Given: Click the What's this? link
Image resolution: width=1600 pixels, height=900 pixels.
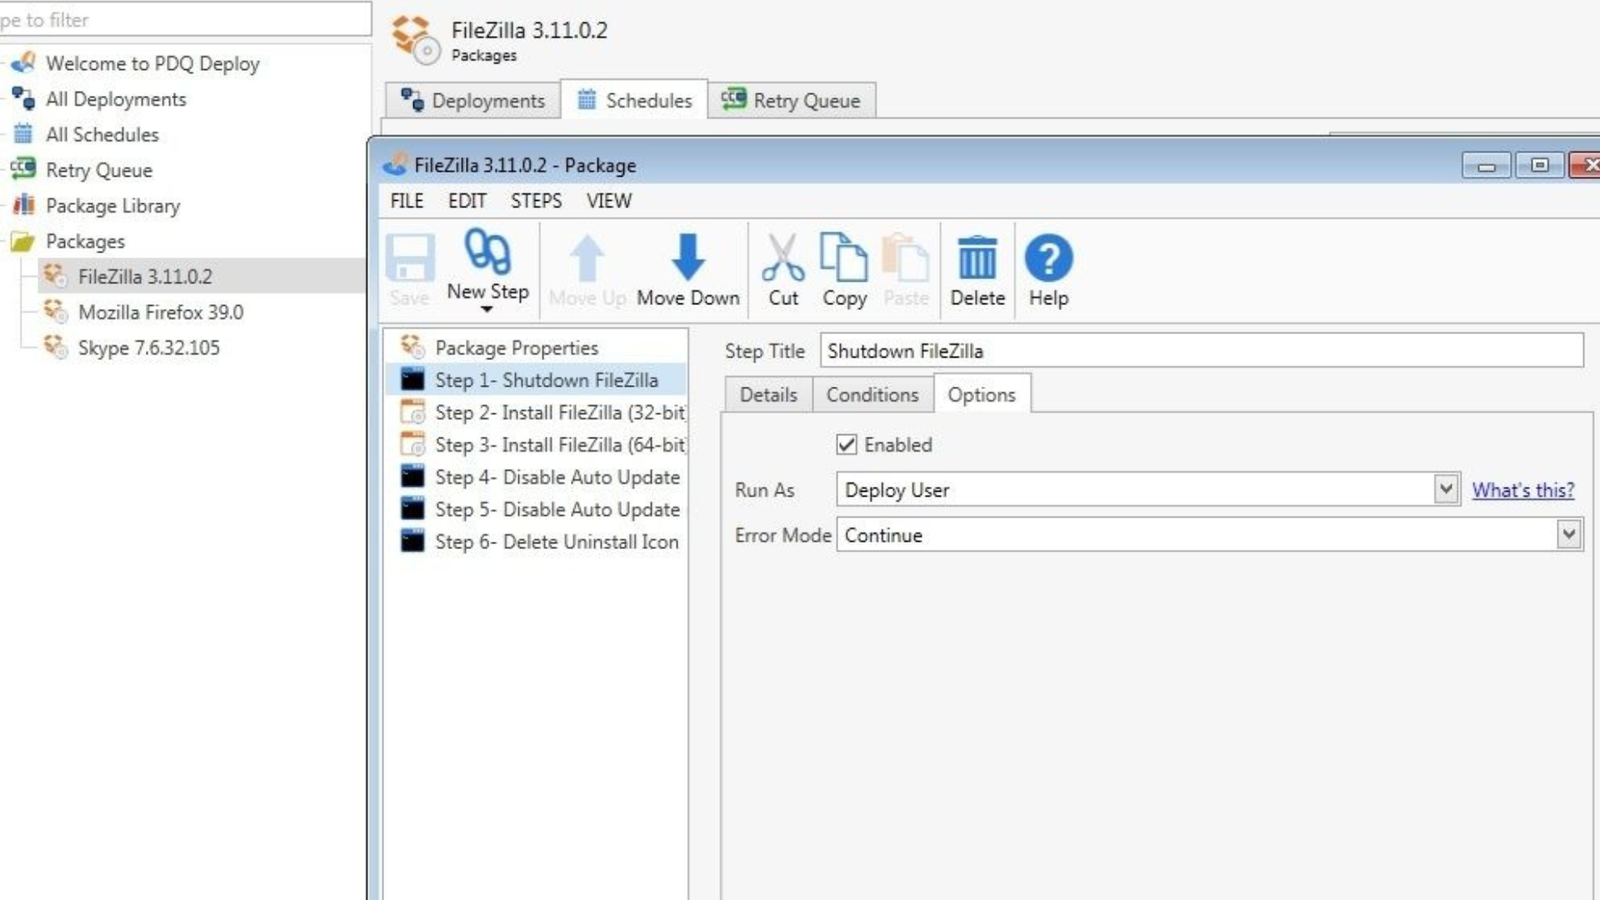Looking at the screenshot, I should pyautogui.click(x=1523, y=490).
